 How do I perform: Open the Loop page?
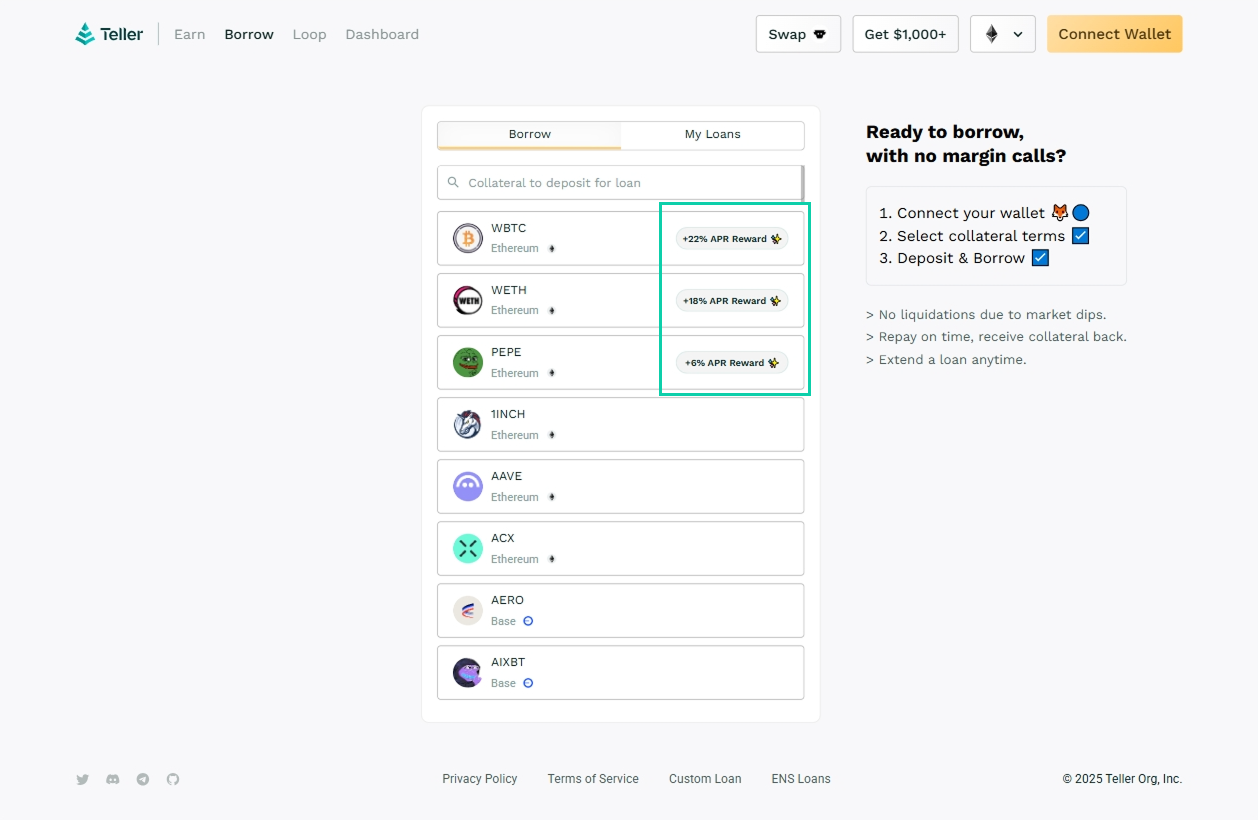click(x=310, y=34)
